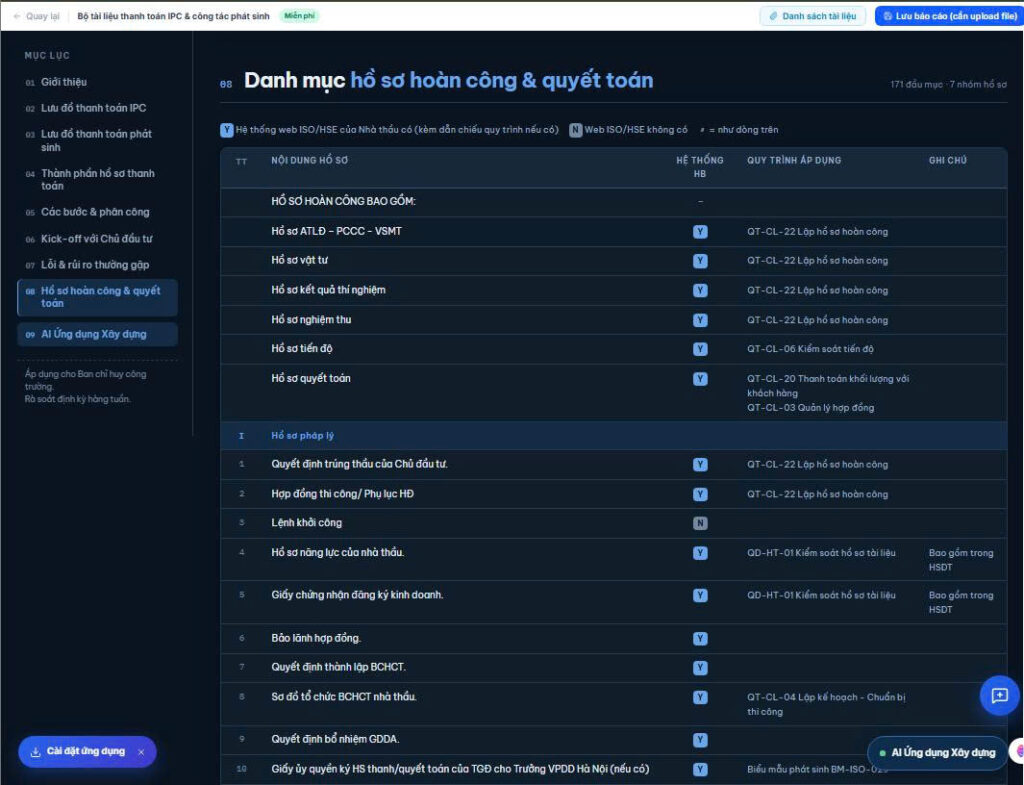Click Y badge for Hồ sơ kết quả thí nghiệm
Screen dimensions: 1024x785
[x=700, y=291]
